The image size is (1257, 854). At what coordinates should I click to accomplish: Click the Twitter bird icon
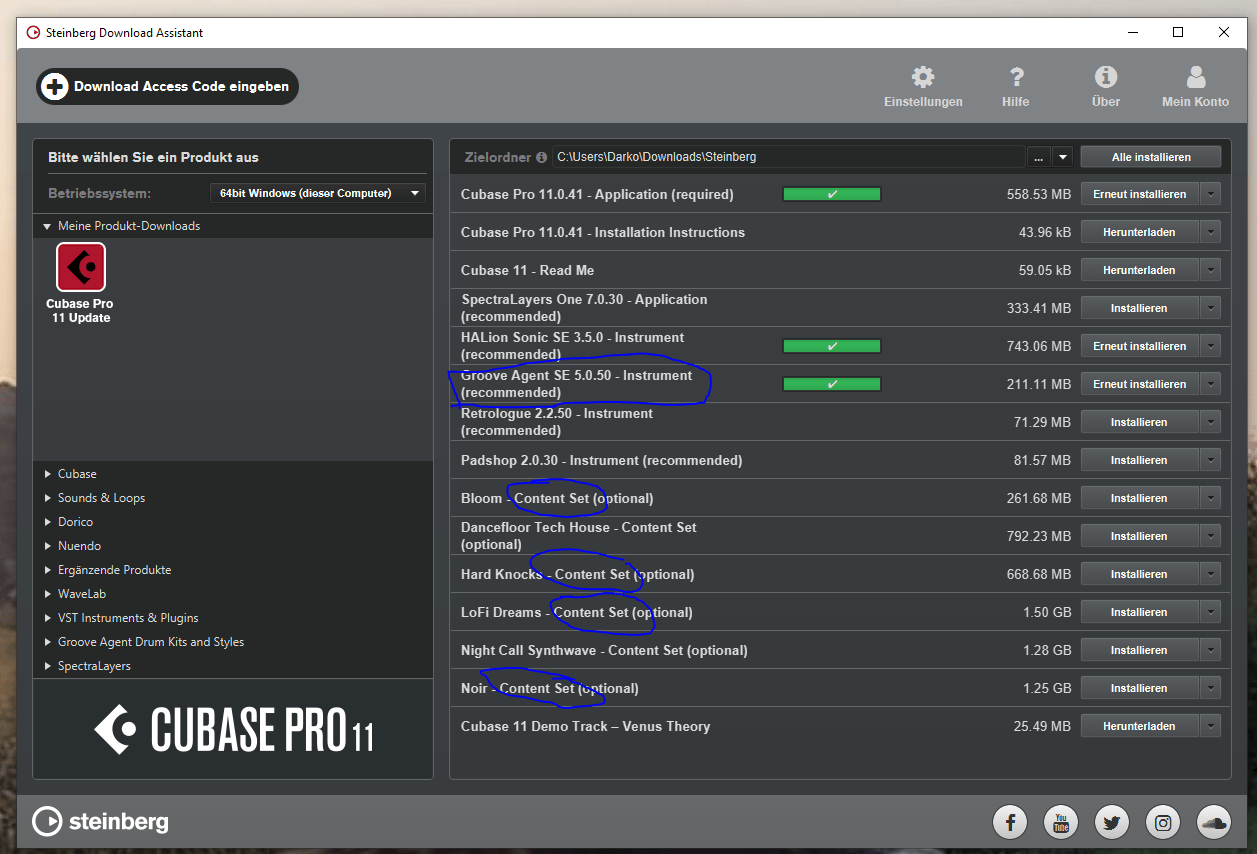pyautogui.click(x=1111, y=821)
